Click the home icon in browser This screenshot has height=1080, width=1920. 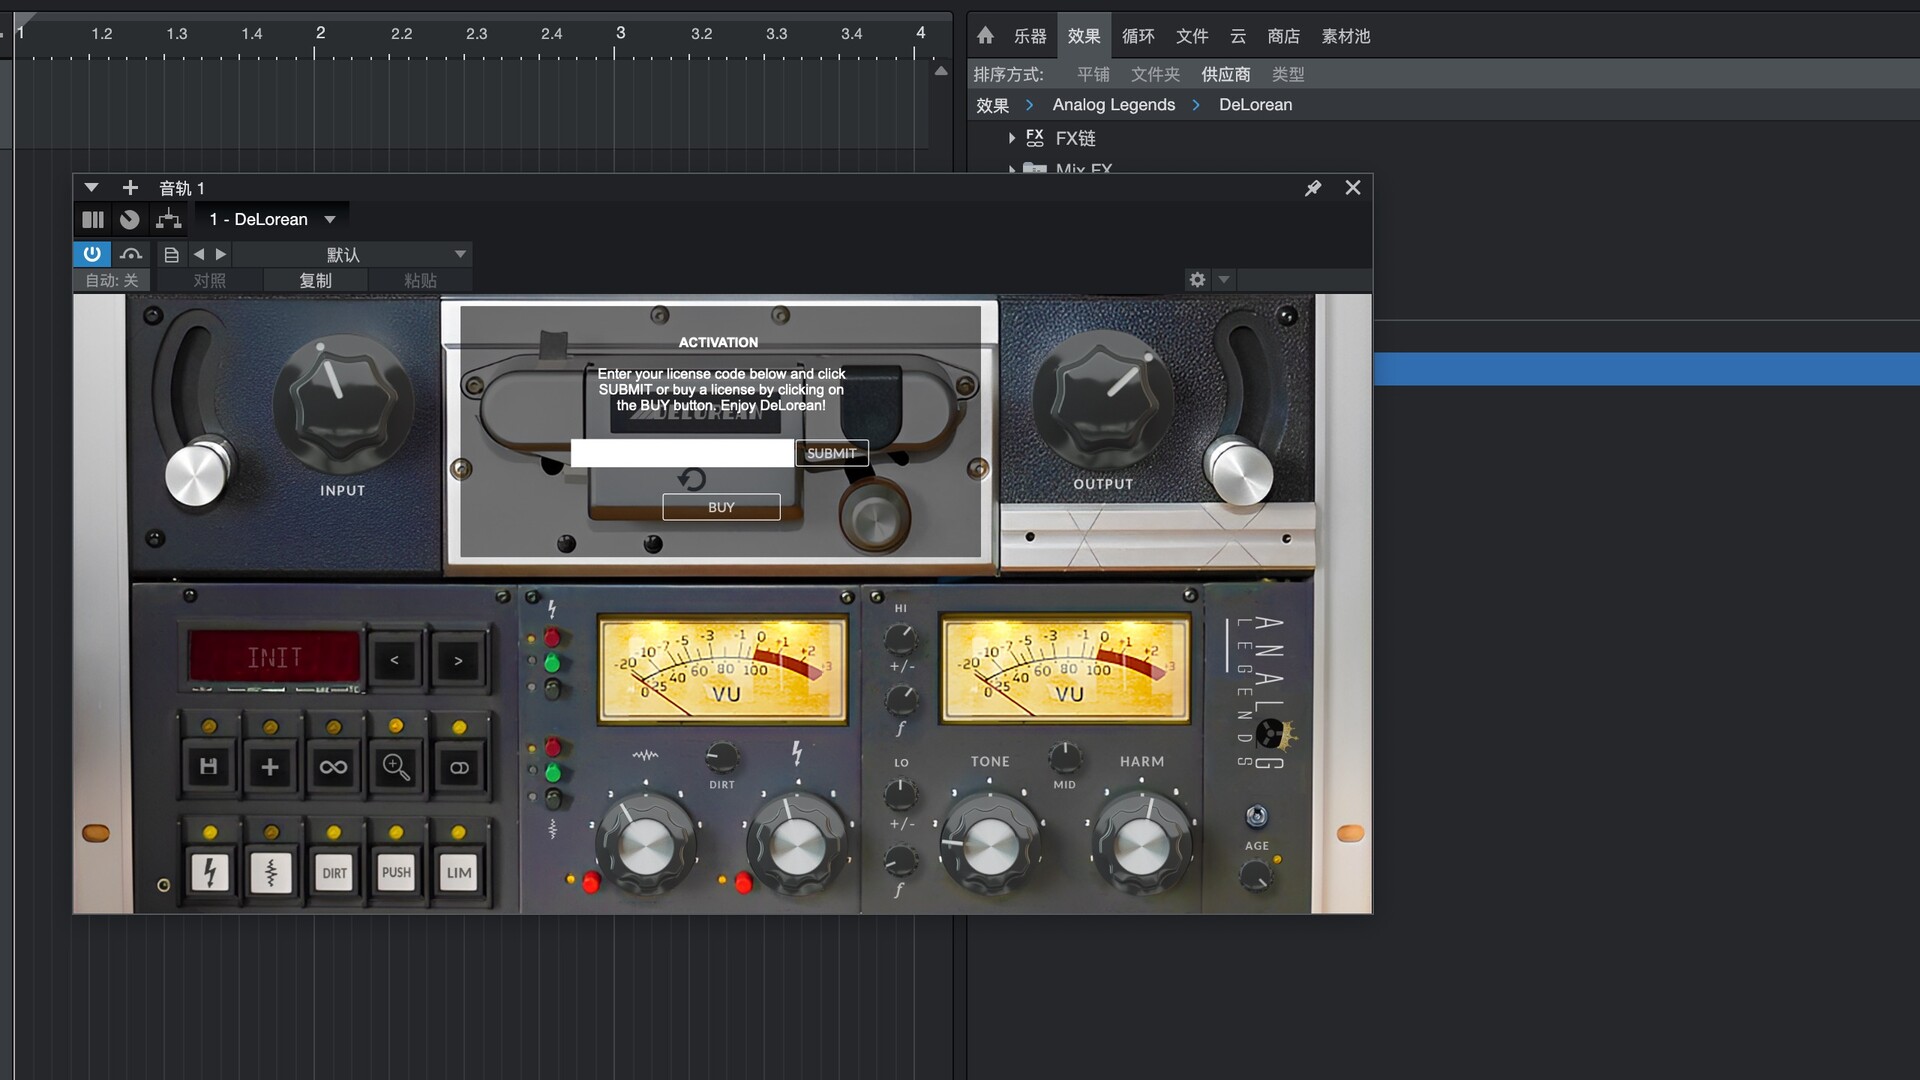coord(985,36)
